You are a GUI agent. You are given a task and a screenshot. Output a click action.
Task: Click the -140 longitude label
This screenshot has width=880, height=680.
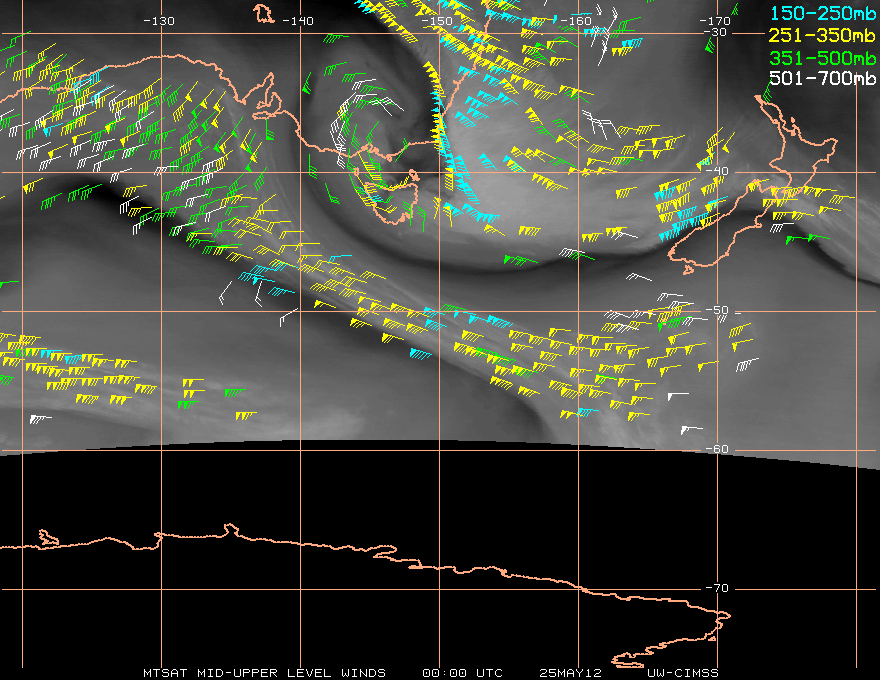coord(297,21)
